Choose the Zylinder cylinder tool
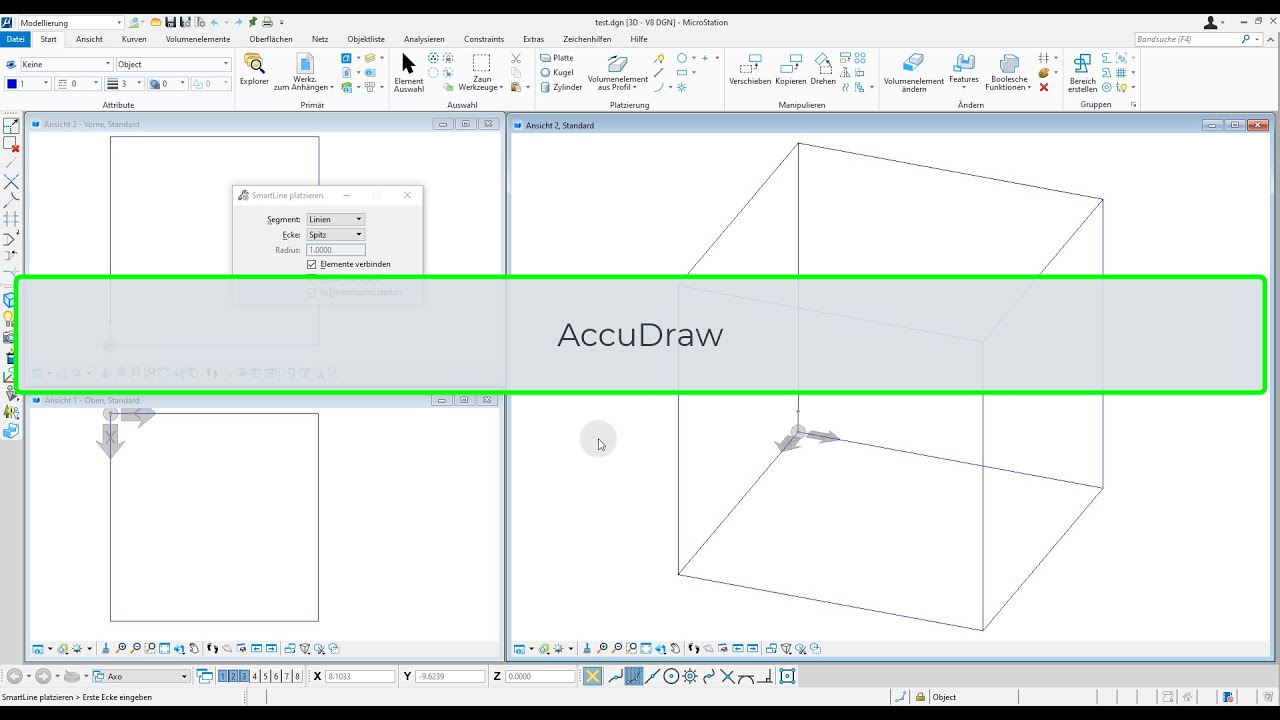1280x720 pixels. pos(561,87)
